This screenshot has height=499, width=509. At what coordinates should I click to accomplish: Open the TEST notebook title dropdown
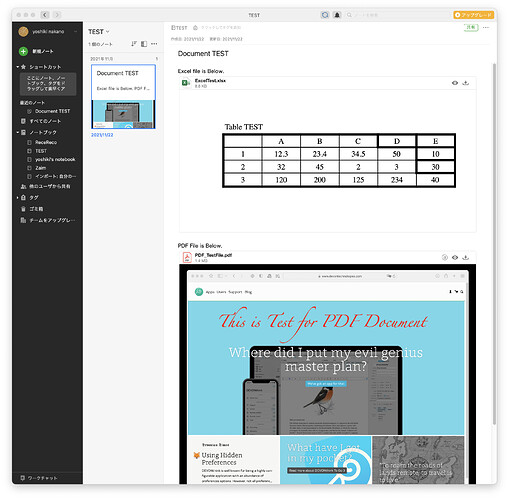pyautogui.click(x=98, y=32)
